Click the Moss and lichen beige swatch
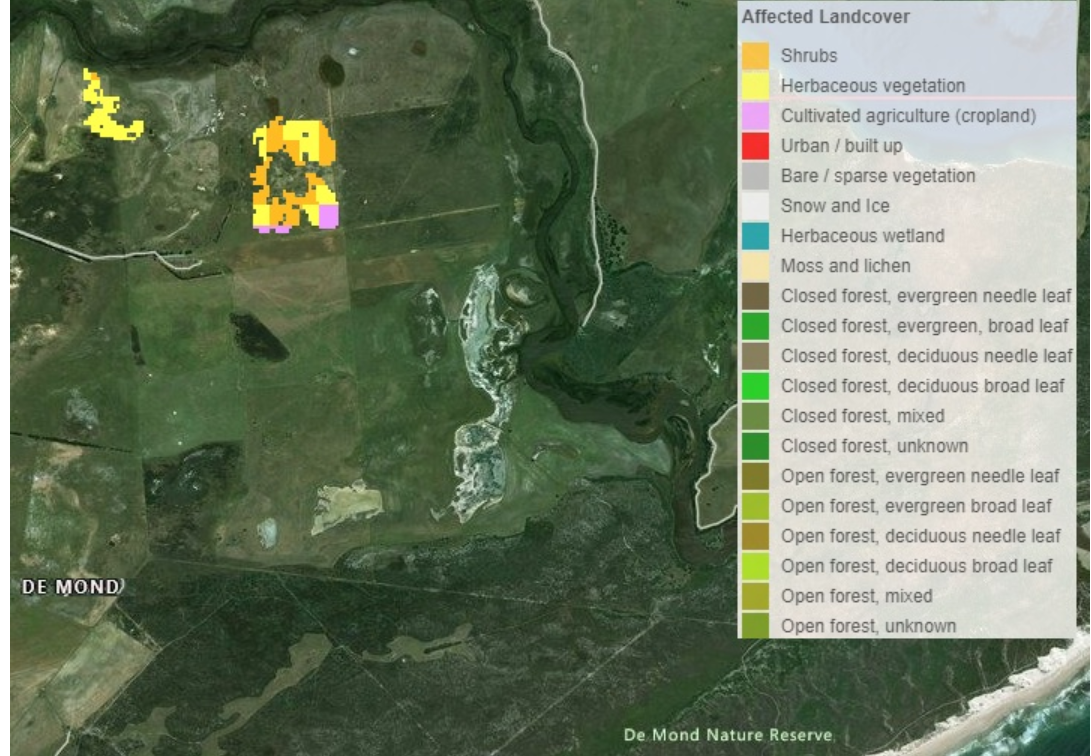This screenshot has height=756, width=1091. 755,266
